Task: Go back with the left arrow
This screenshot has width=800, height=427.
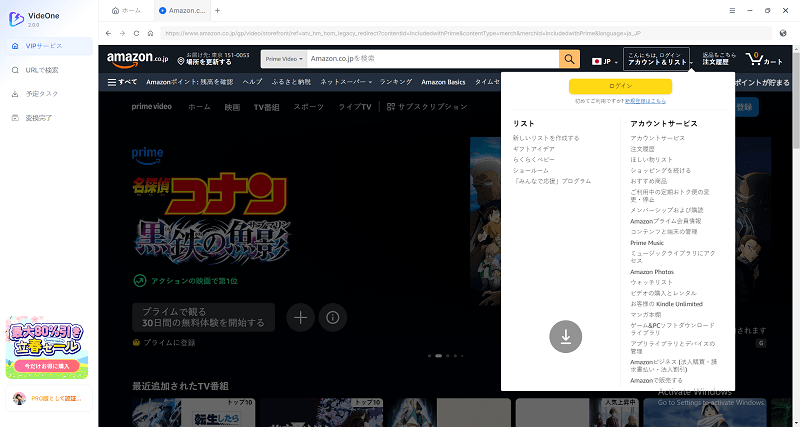Action: pos(108,33)
